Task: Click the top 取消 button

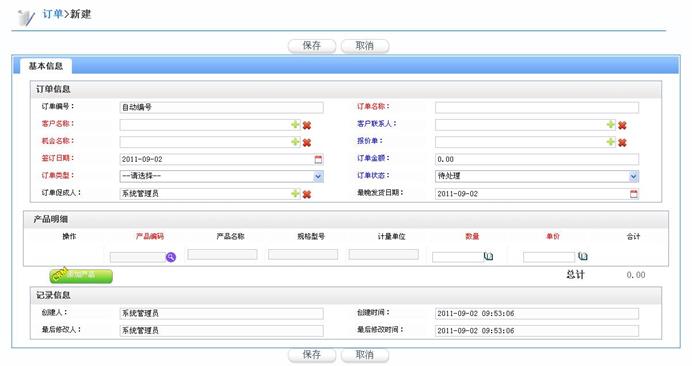Action: pos(365,46)
